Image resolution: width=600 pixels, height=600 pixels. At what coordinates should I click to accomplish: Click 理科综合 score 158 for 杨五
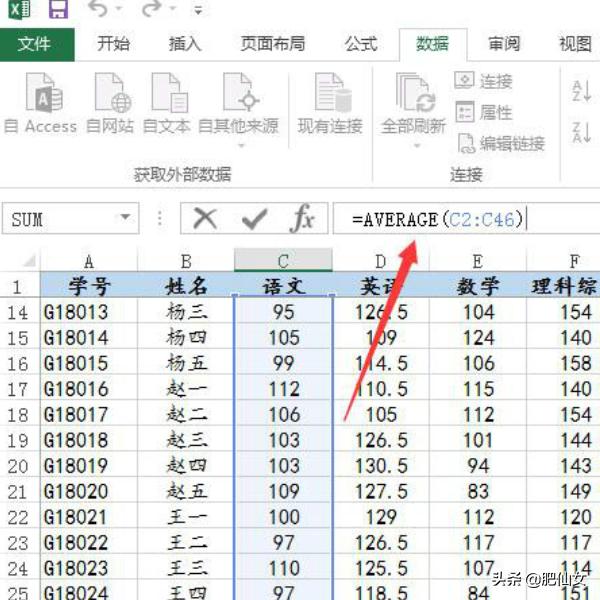(563, 364)
